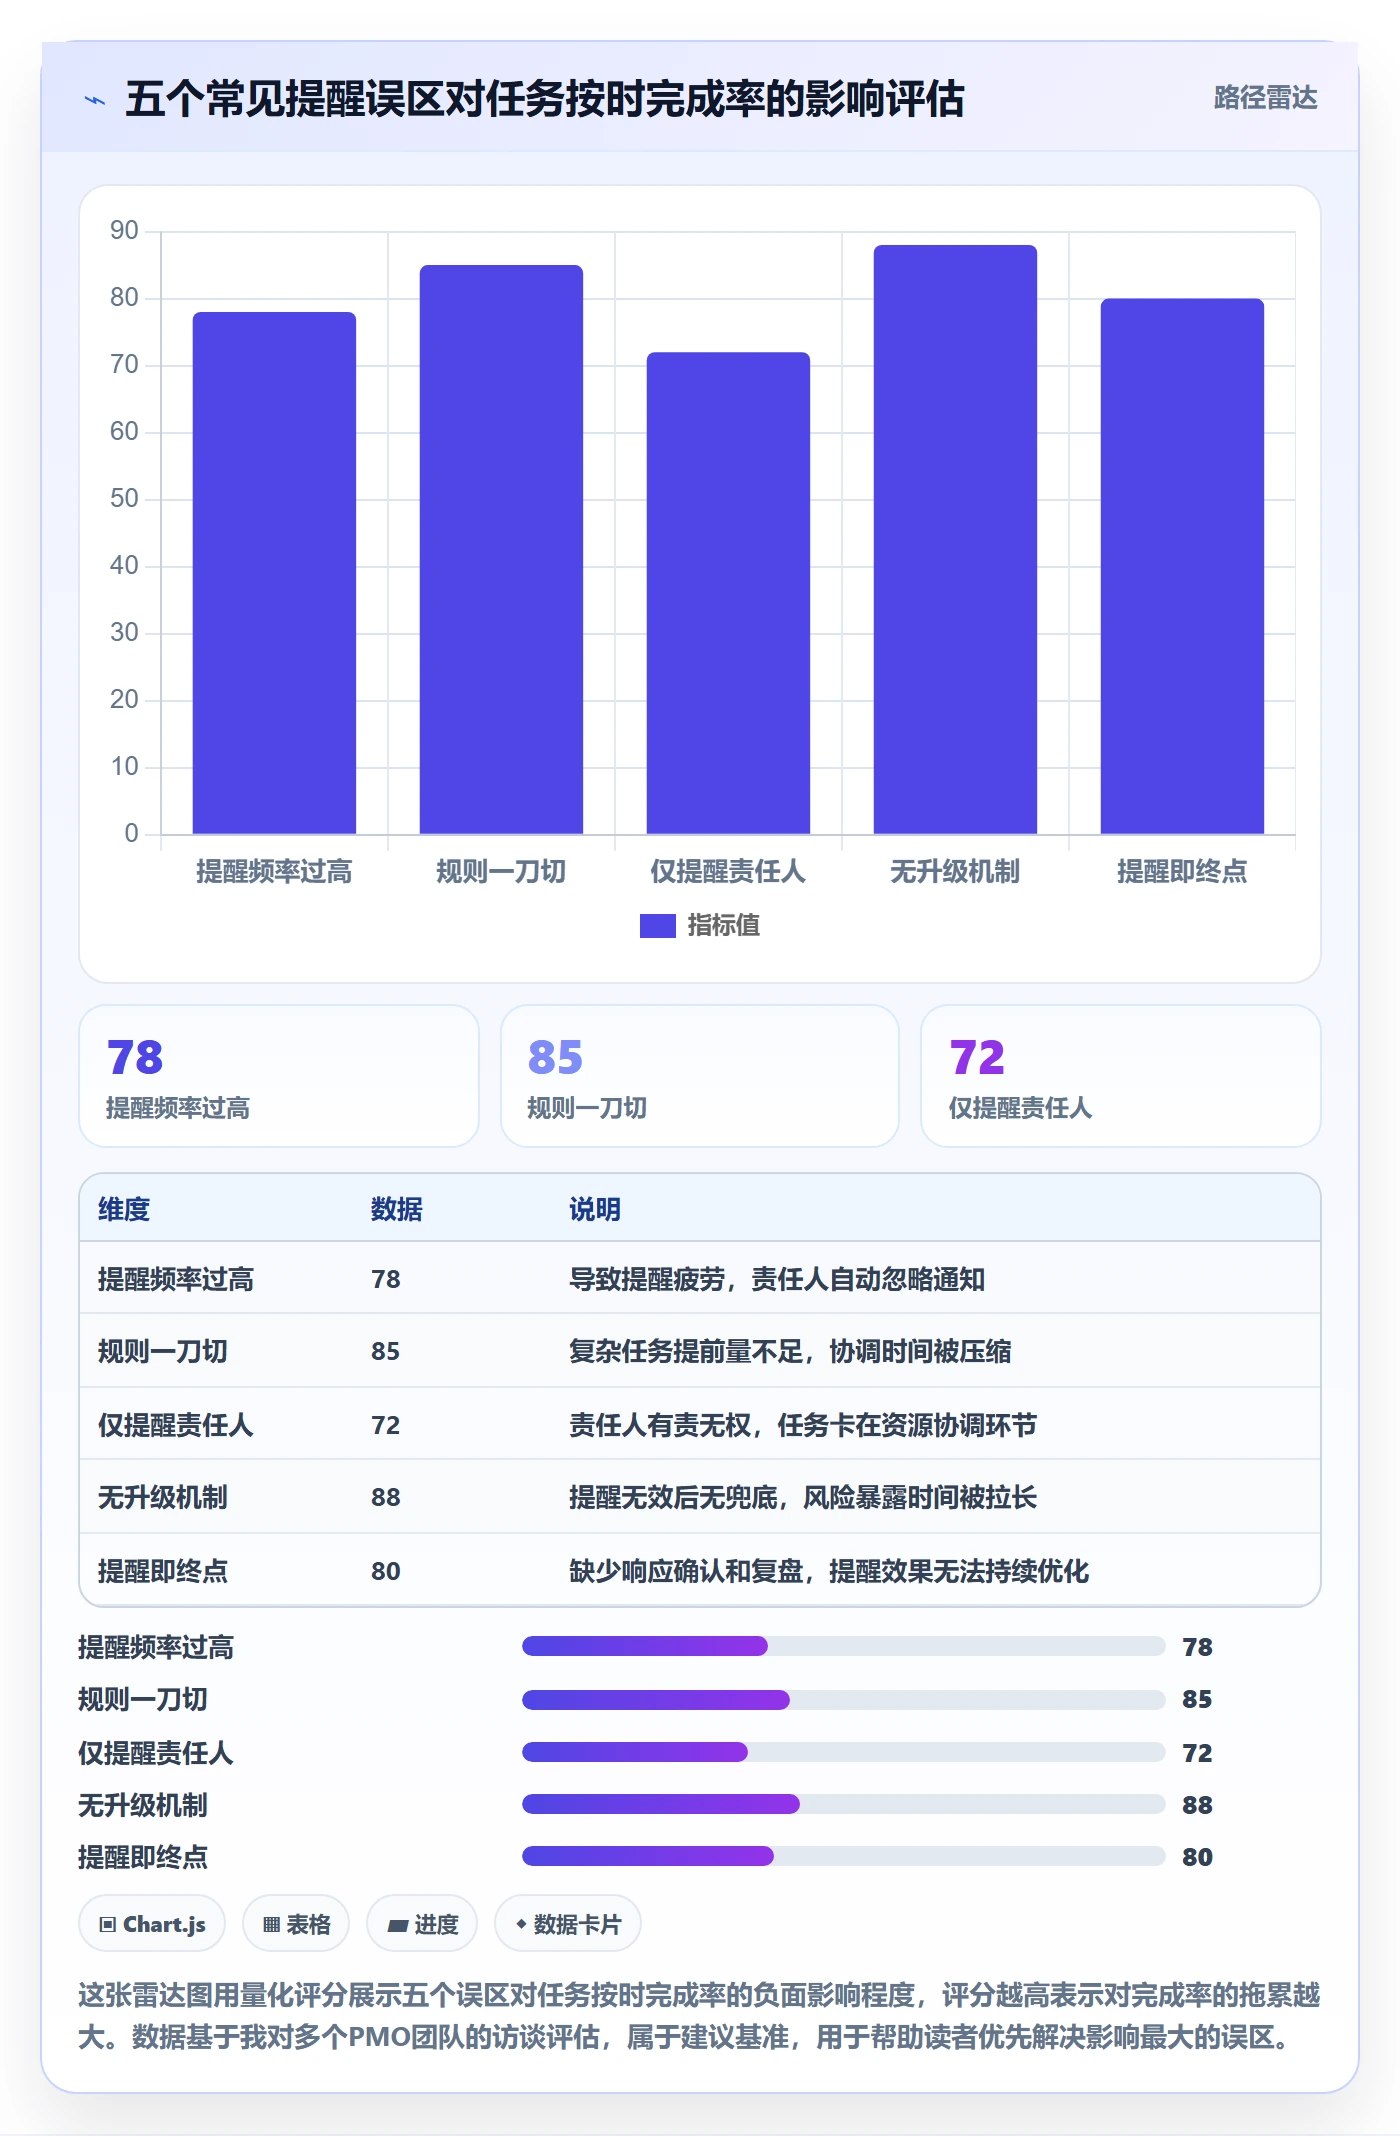This screenshot has height=2136, width=1400.
Task: Click the chart title heading text
Action: (545, 99)
